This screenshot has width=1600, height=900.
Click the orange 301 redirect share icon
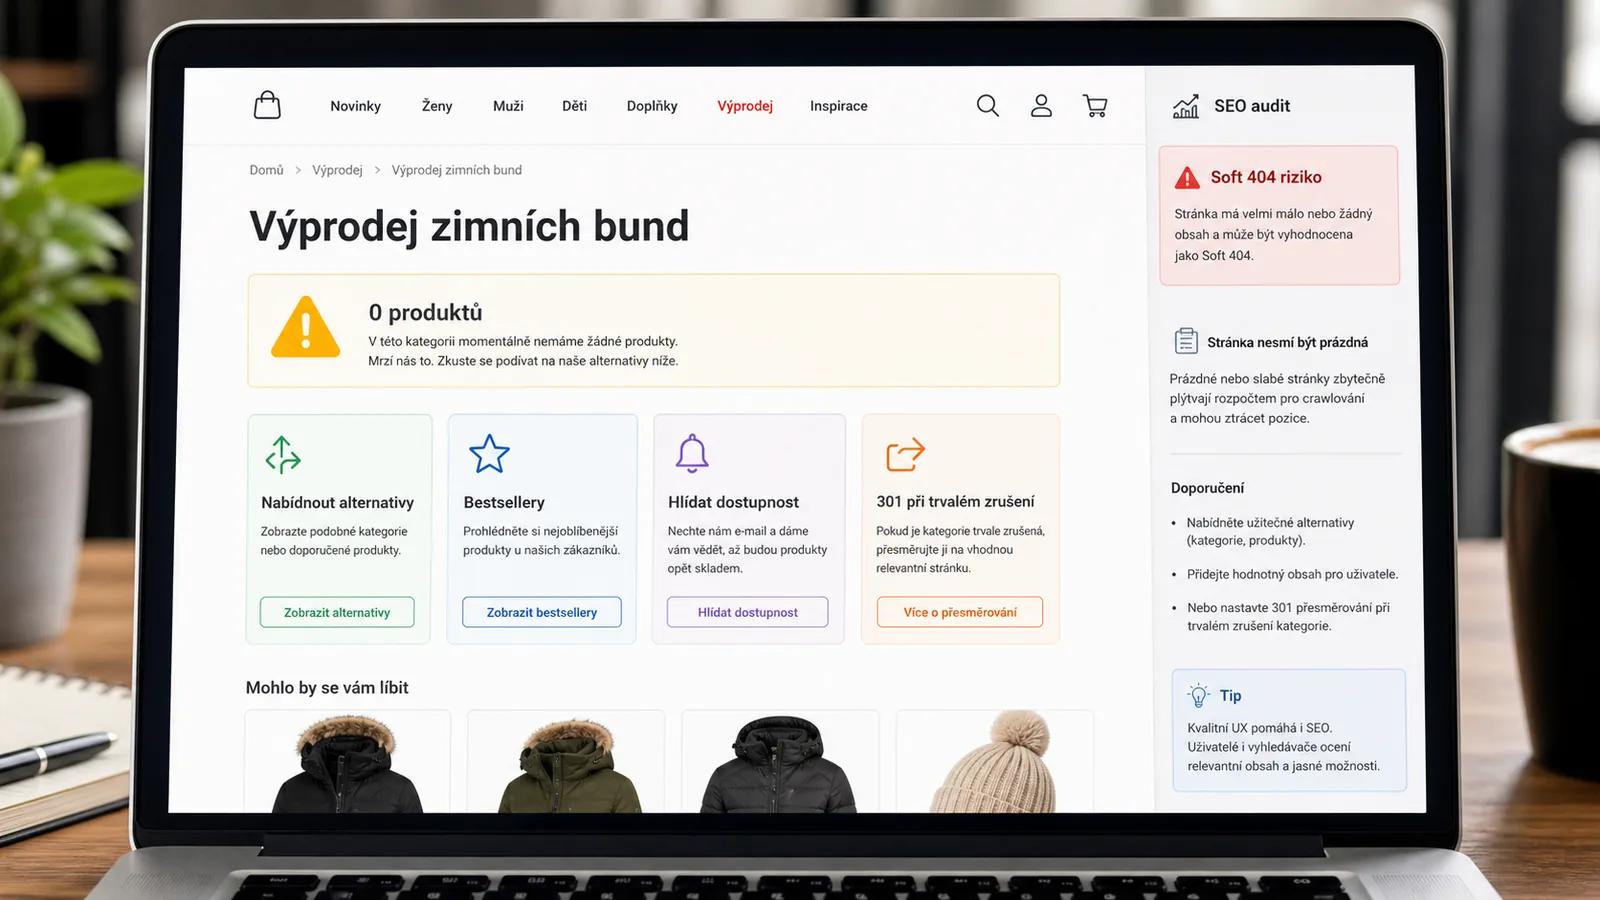pos(905,455)
